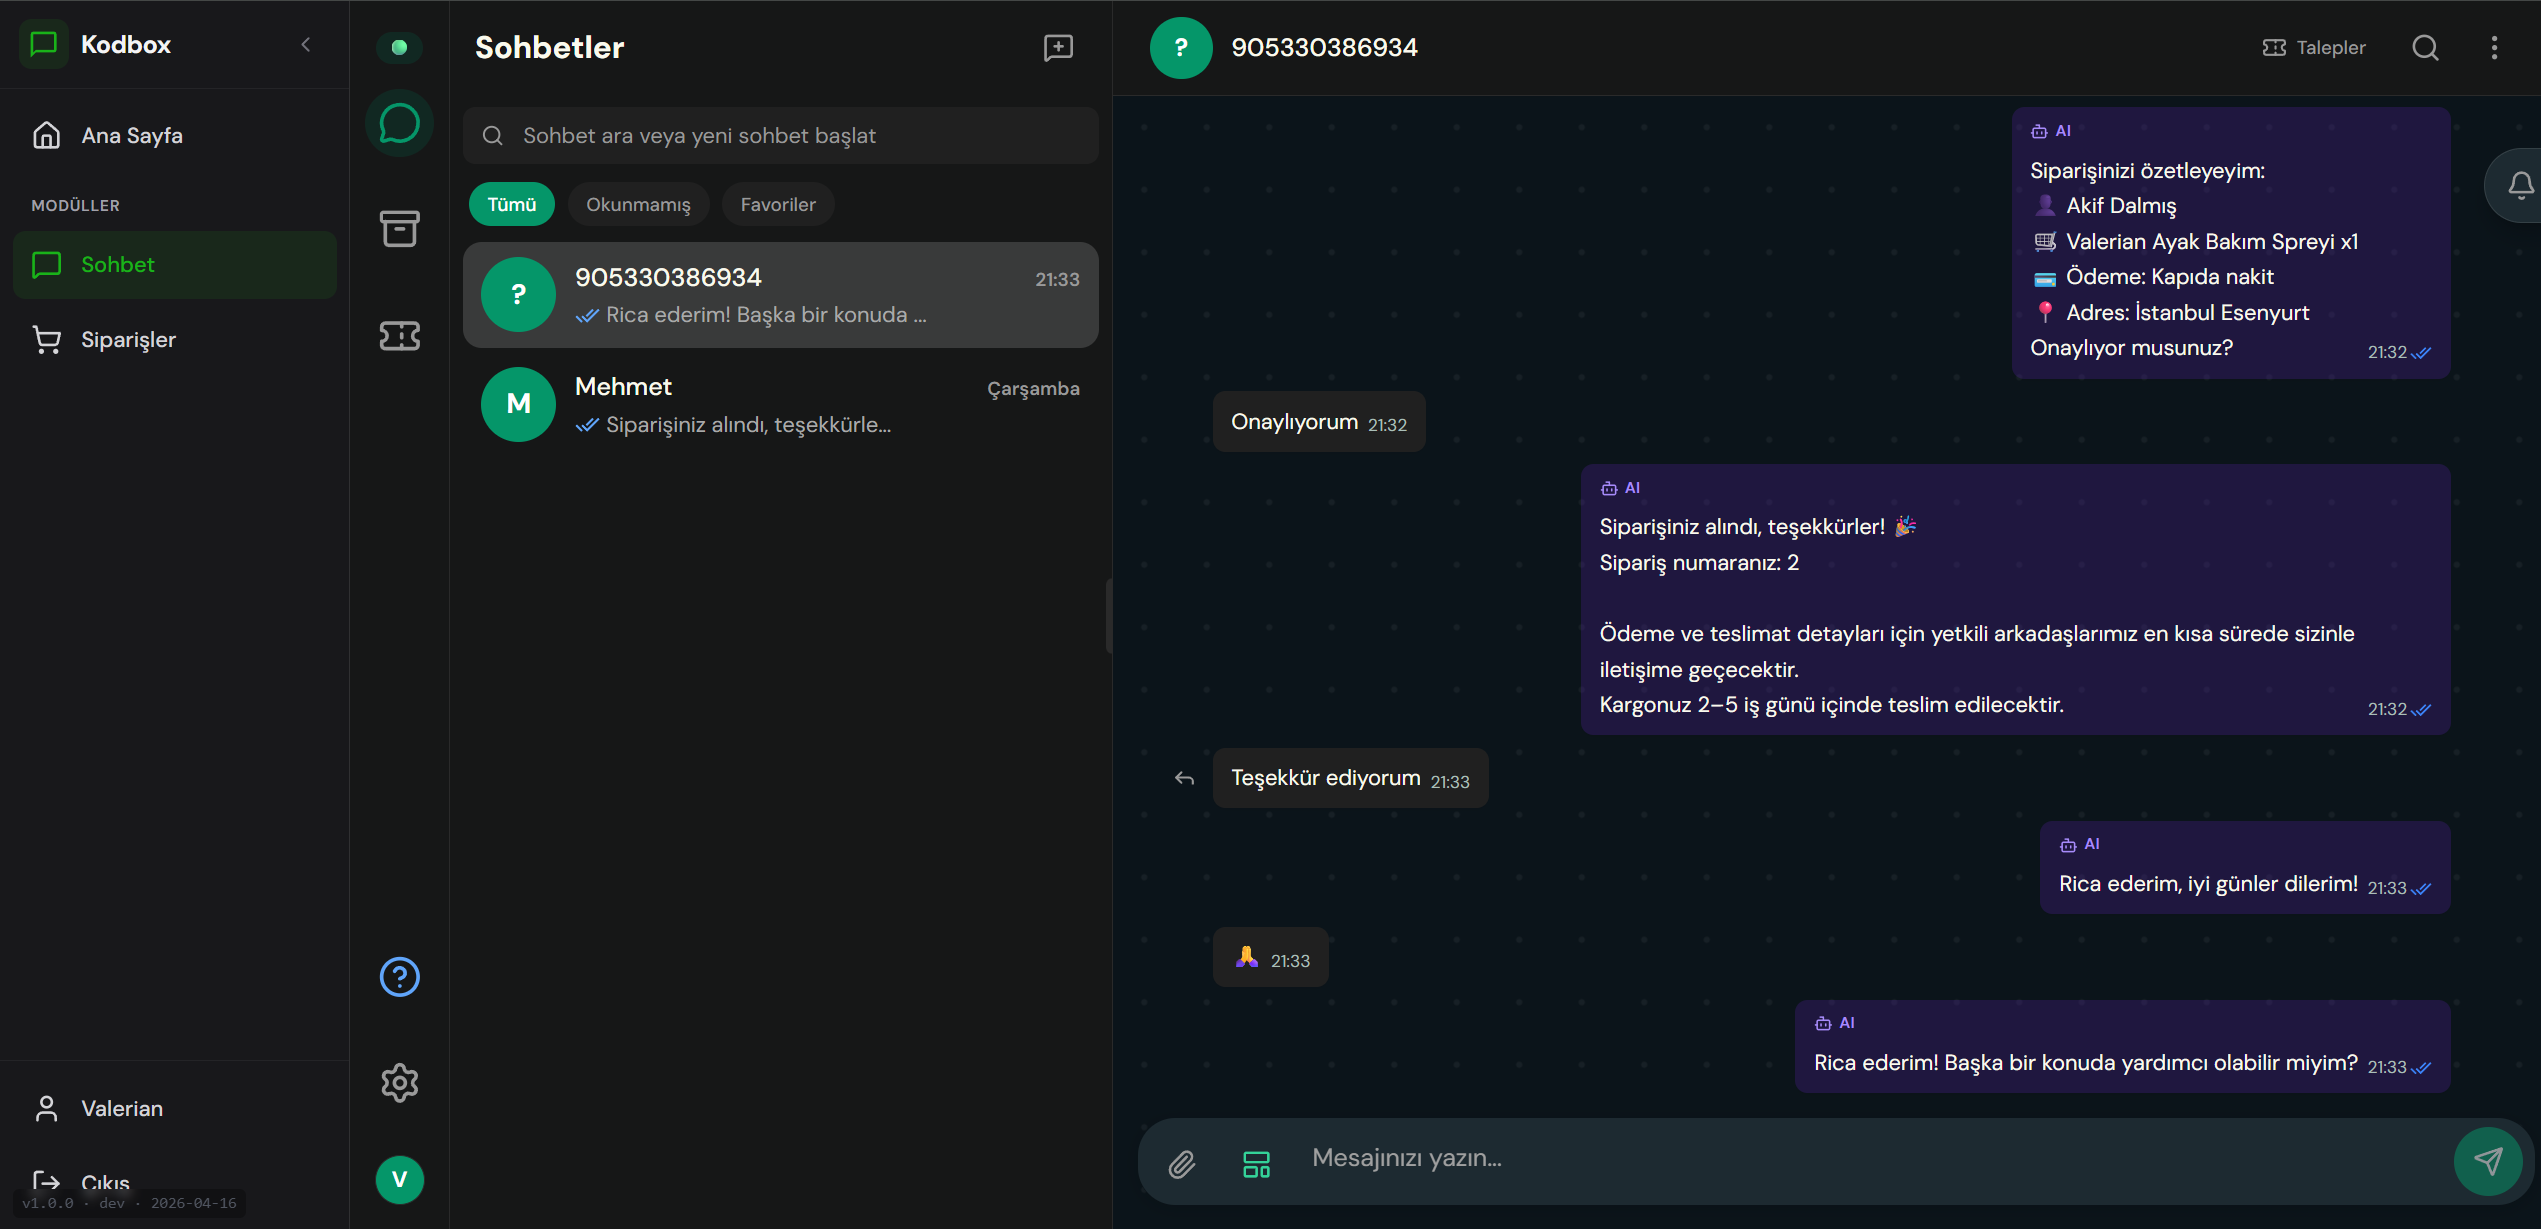The height and width of the screenshot is (1229, 2541).
Task: Click the magnifier icon in chat search
Action: click(492, 135)
